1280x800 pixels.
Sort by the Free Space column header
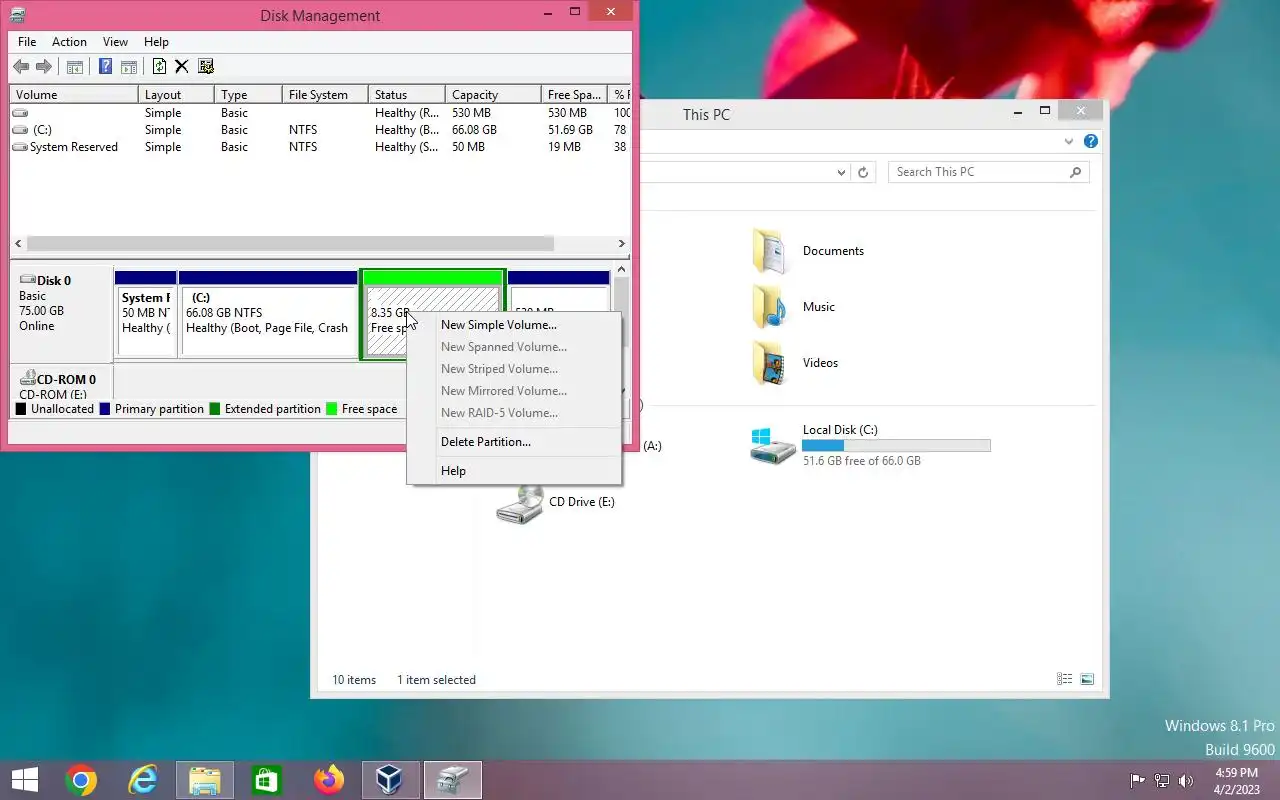point(574,95)
